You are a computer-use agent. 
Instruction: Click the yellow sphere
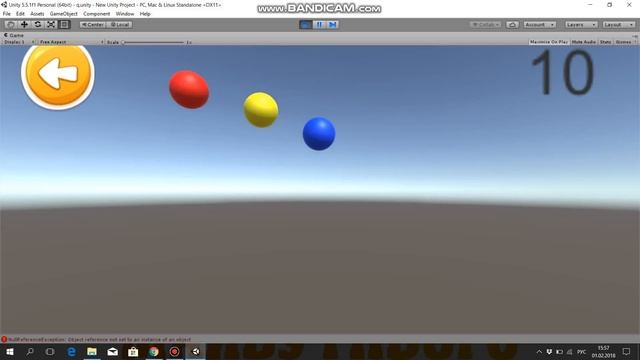point(261,110)
